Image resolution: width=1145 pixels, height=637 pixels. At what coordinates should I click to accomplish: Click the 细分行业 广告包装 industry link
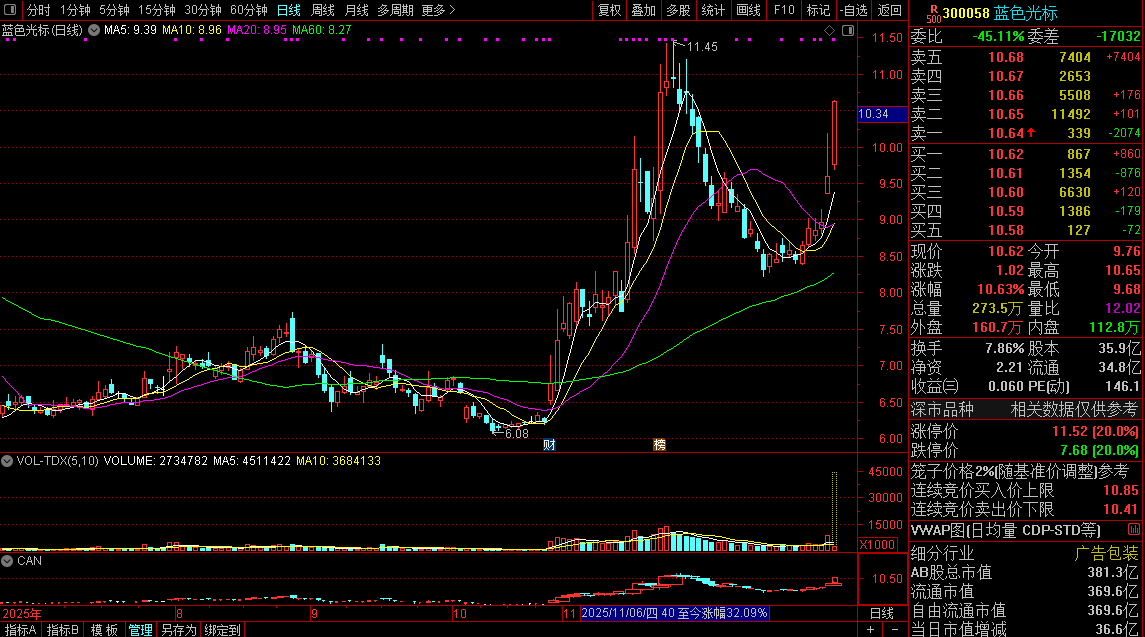1106,554
